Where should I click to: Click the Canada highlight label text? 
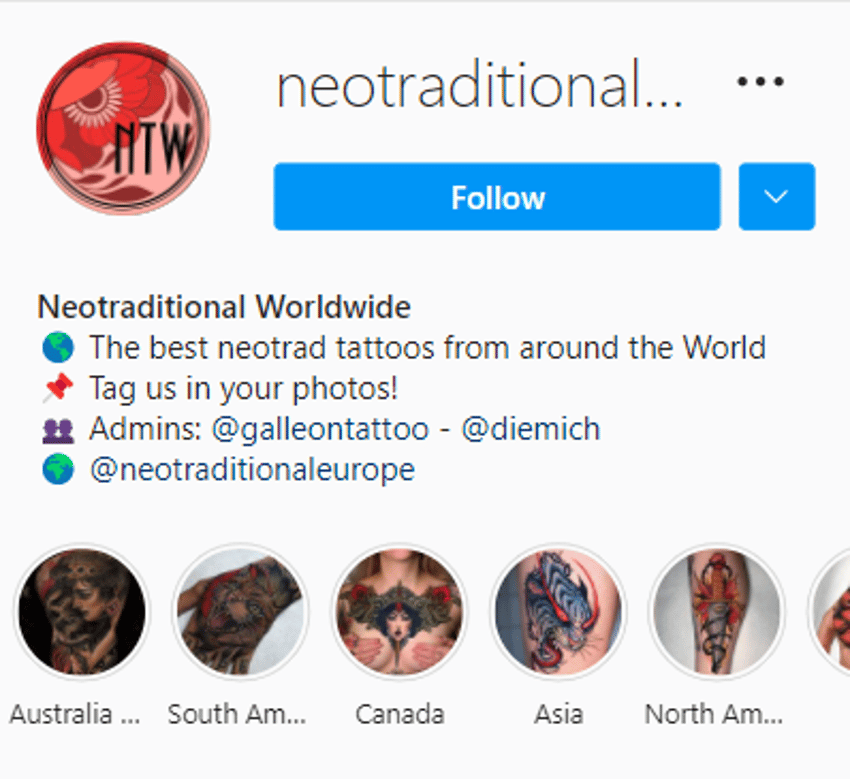point(400,714)
